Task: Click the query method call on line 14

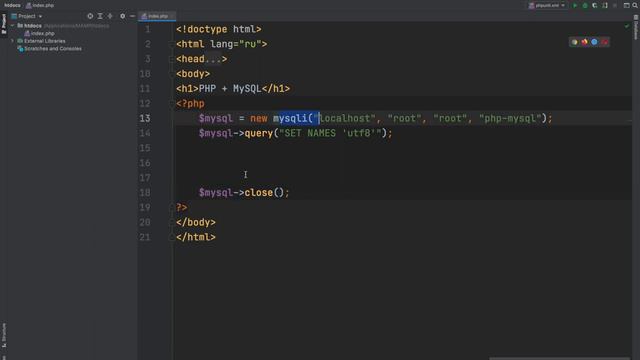Action: 258,133
